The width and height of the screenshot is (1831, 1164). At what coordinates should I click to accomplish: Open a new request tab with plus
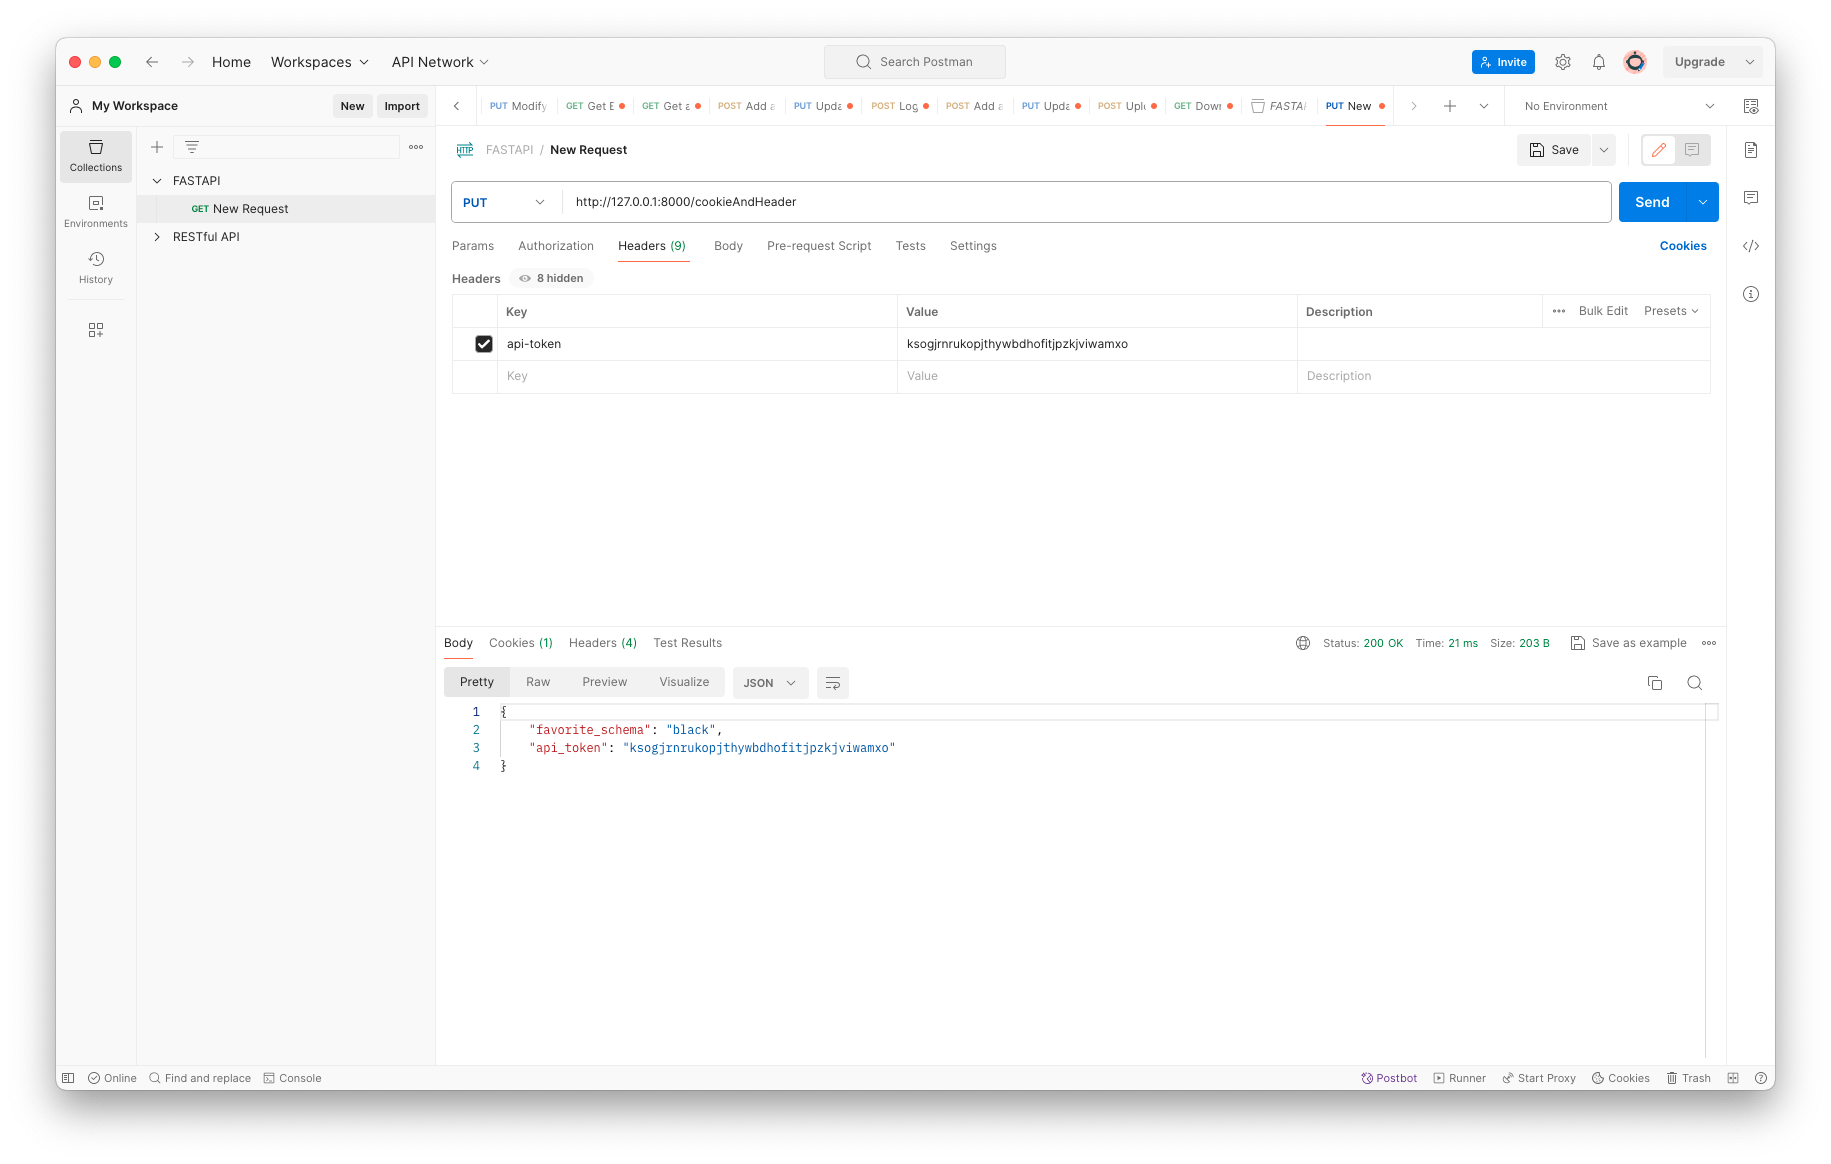(1450, 106)
